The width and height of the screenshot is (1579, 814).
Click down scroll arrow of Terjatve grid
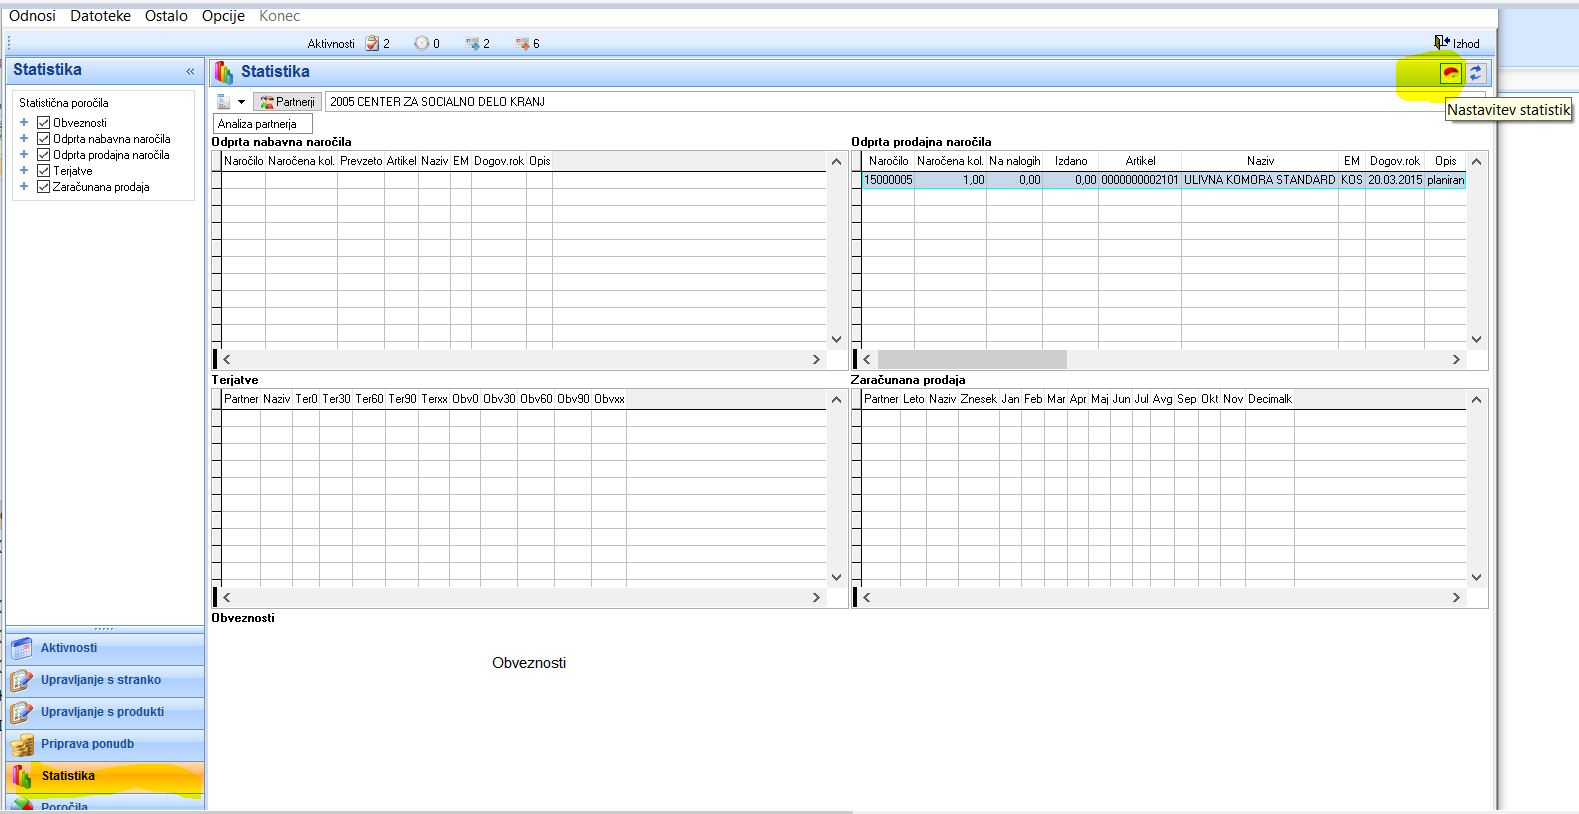[837, 577]
